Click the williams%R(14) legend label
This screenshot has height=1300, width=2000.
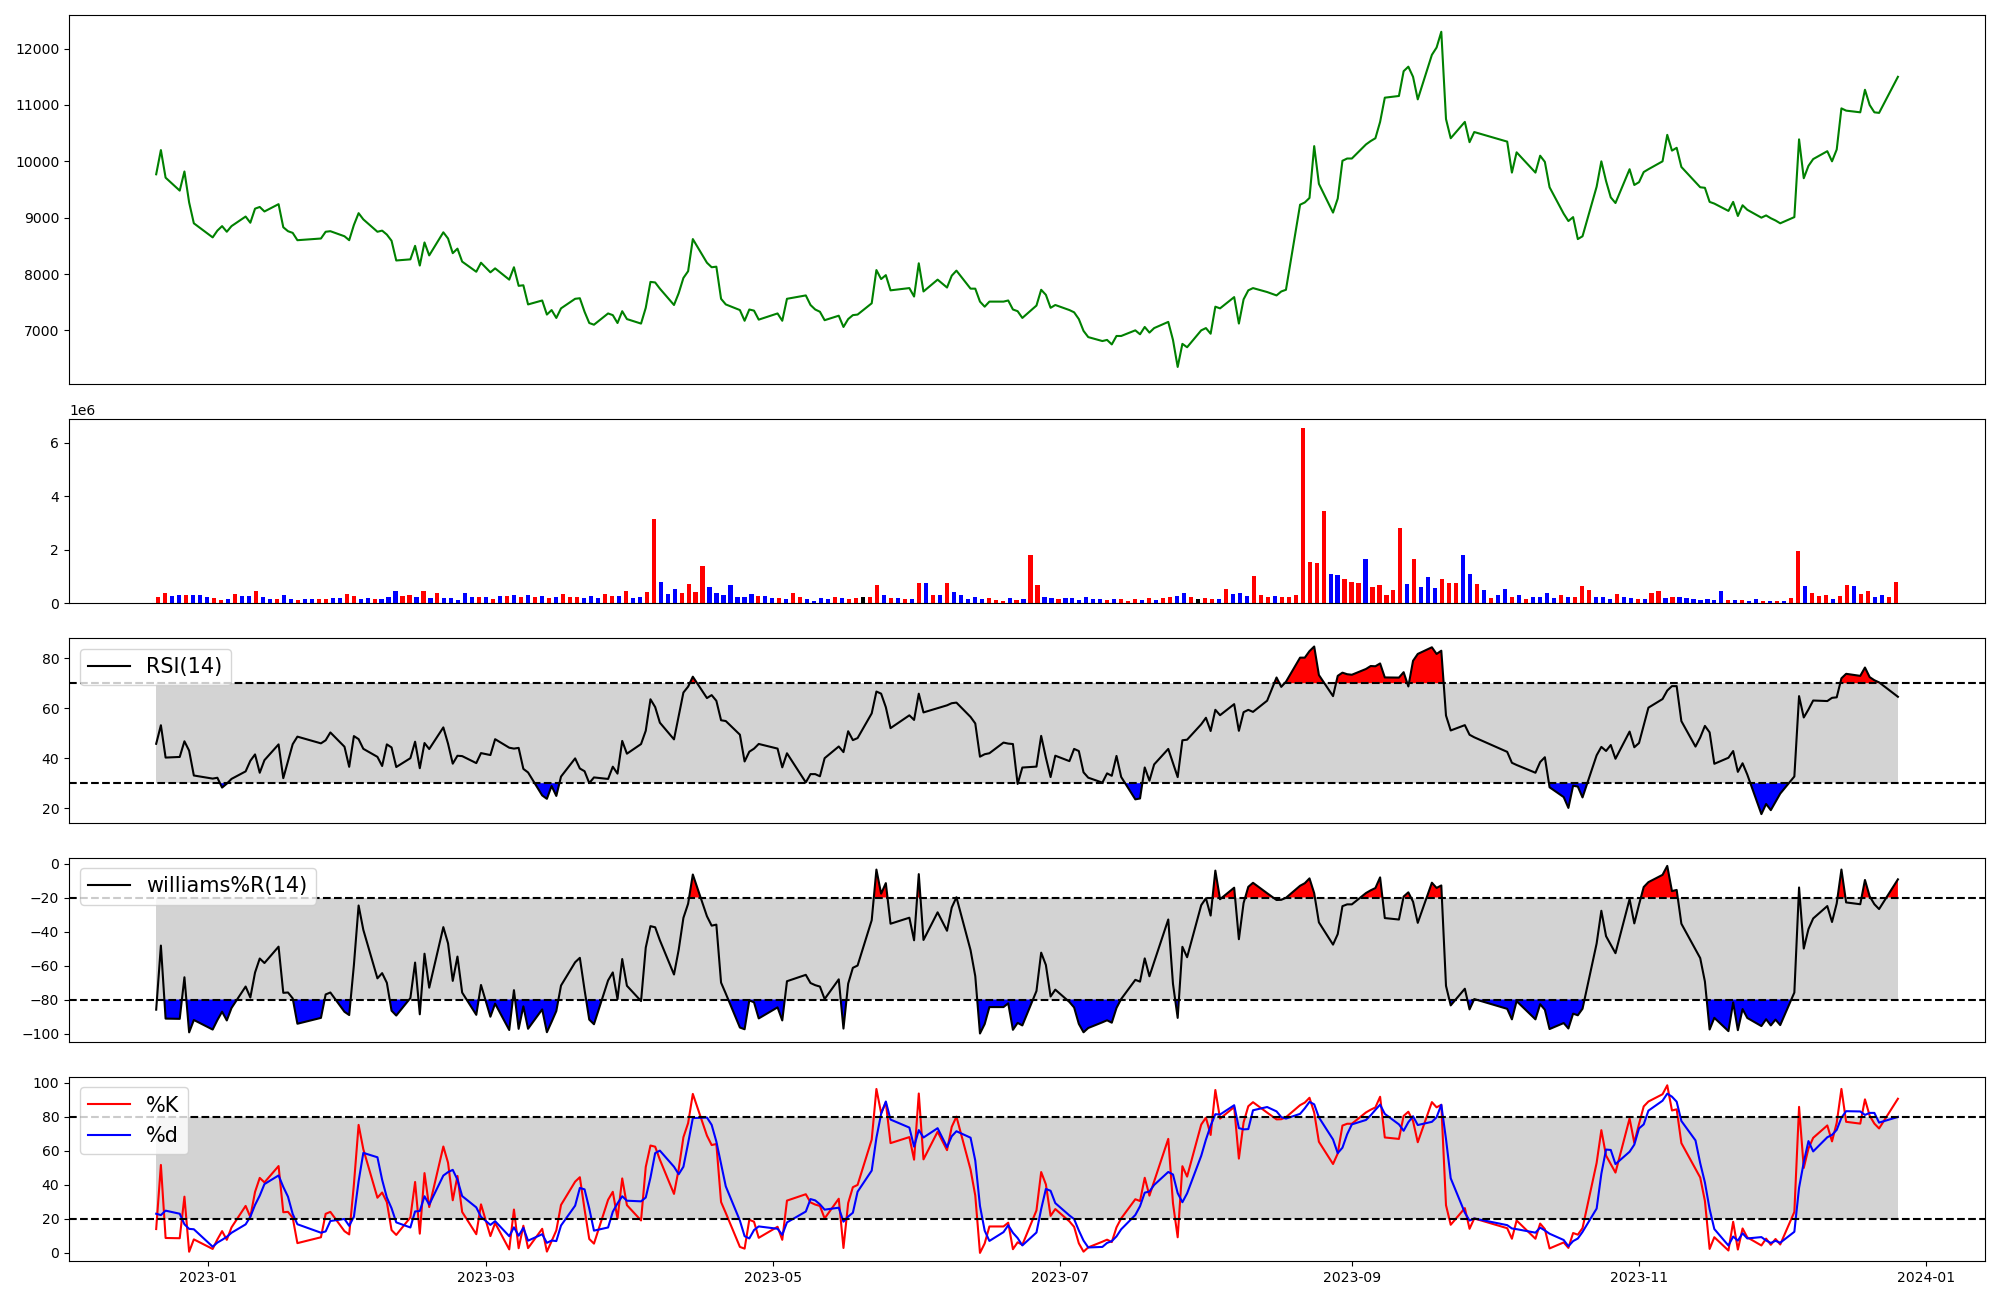226,885
